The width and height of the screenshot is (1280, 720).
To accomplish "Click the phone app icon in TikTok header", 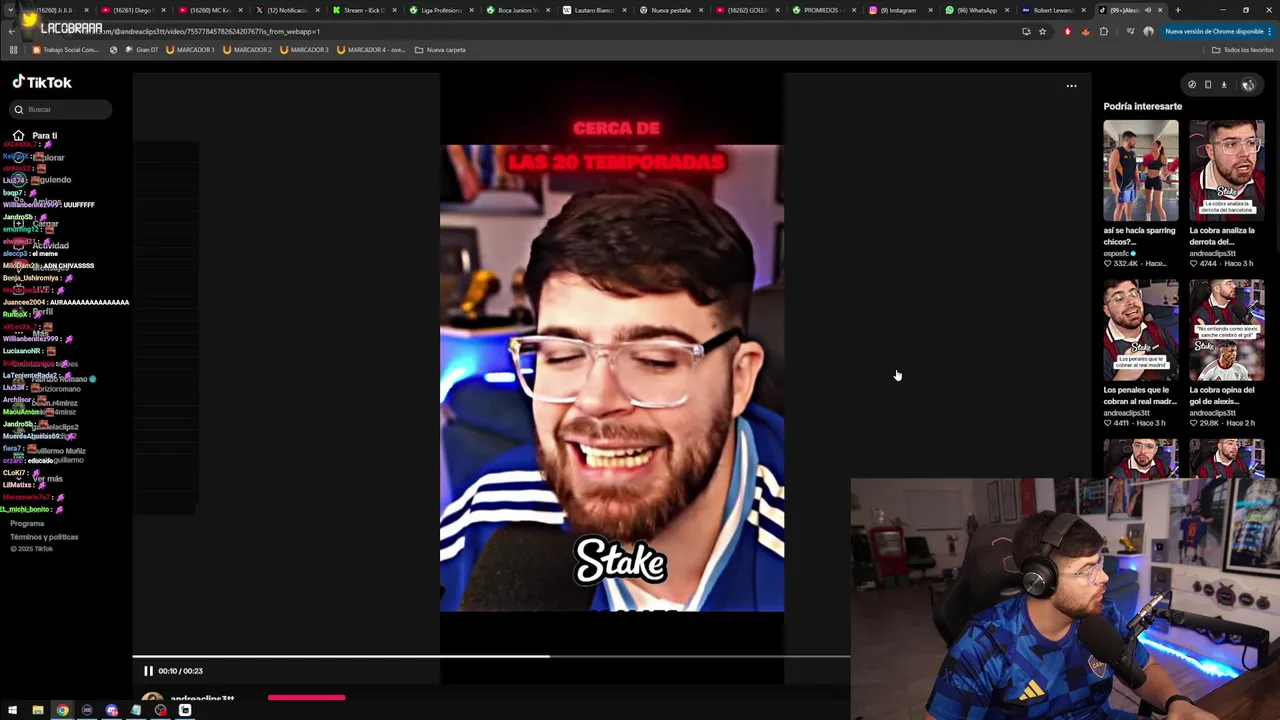I will tap(1207, 85).
